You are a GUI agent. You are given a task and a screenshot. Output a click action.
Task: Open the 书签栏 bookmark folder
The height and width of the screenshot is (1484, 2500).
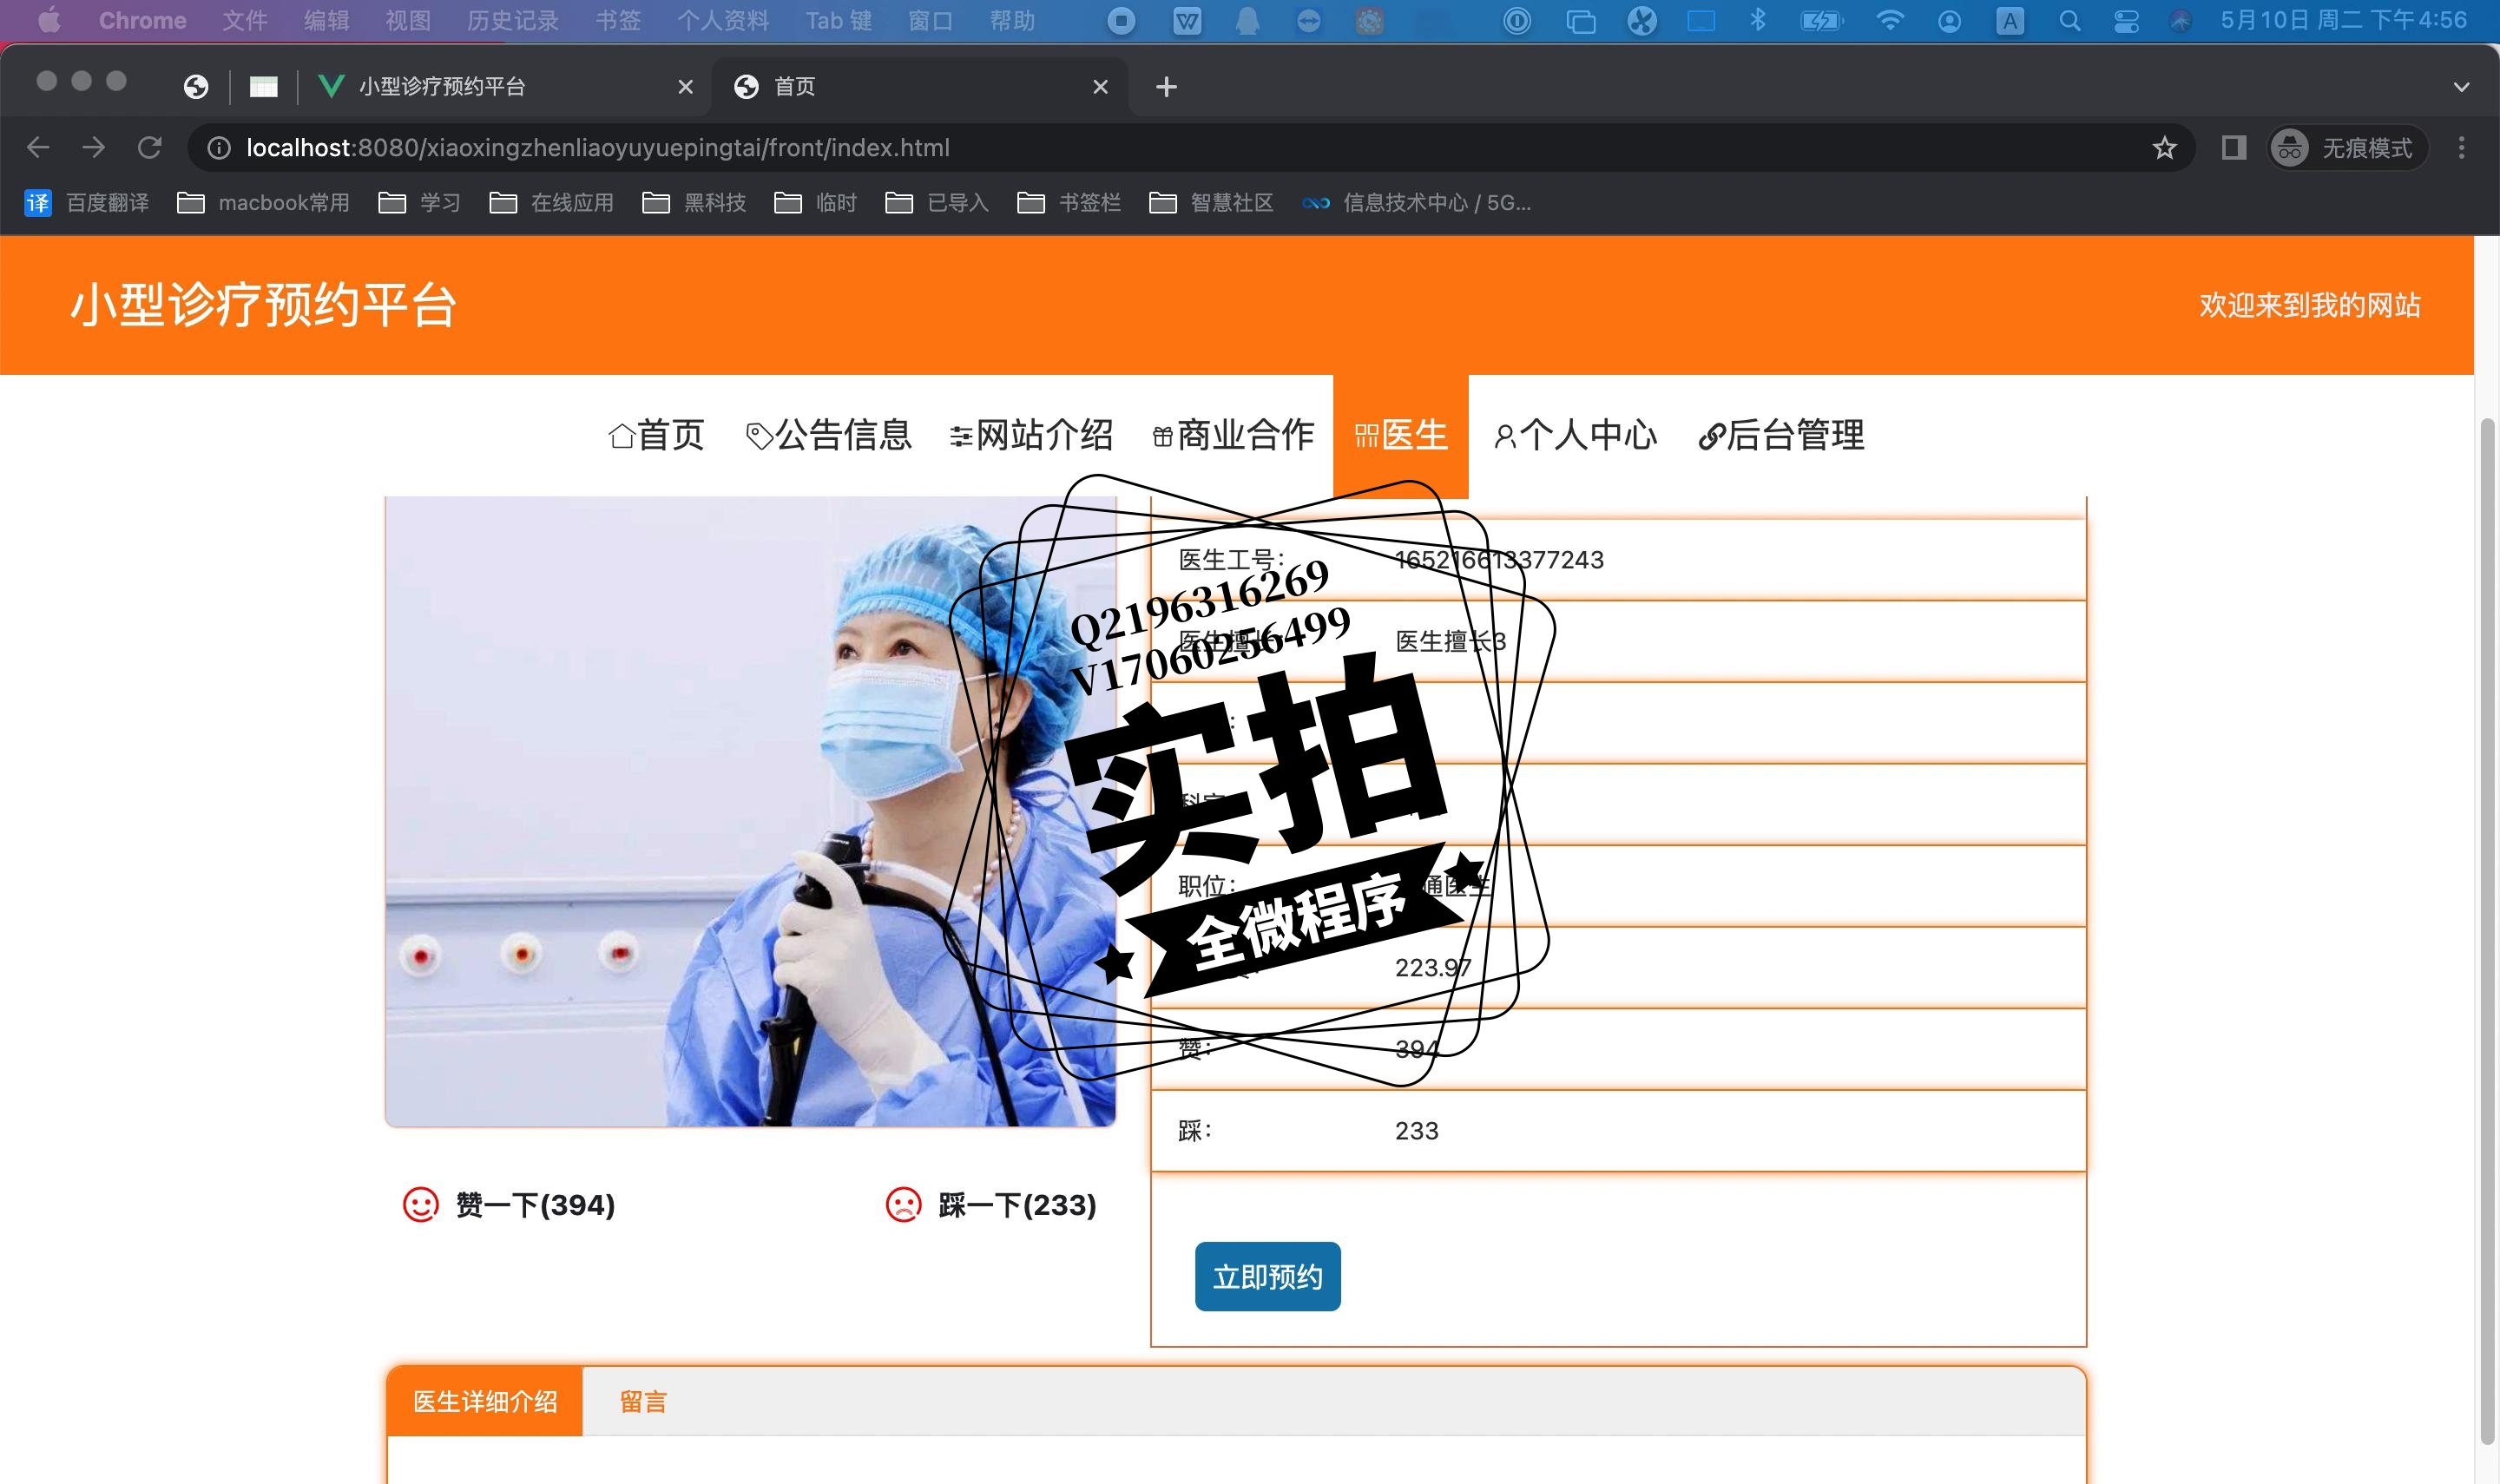point(1068,203)
